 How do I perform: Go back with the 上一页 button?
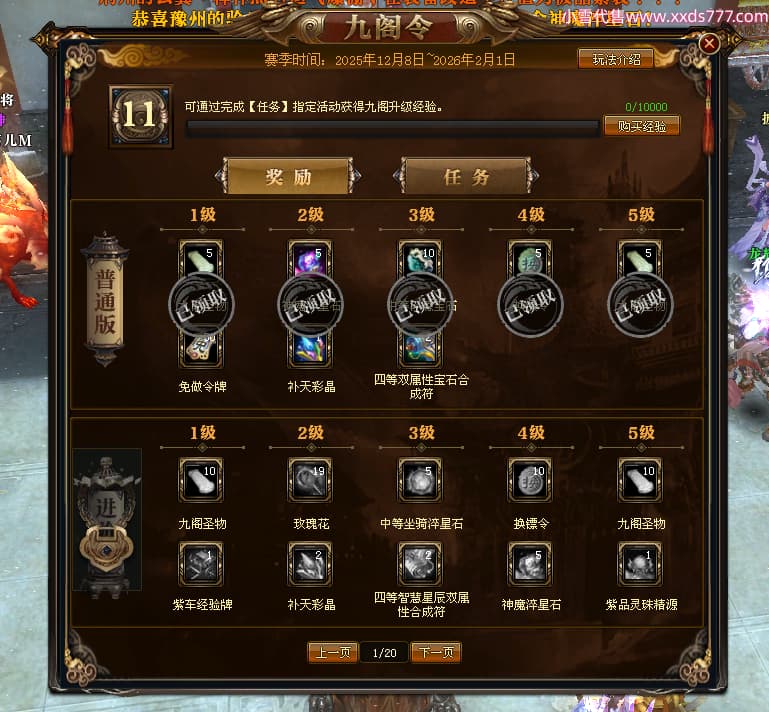tap(333, 652)
